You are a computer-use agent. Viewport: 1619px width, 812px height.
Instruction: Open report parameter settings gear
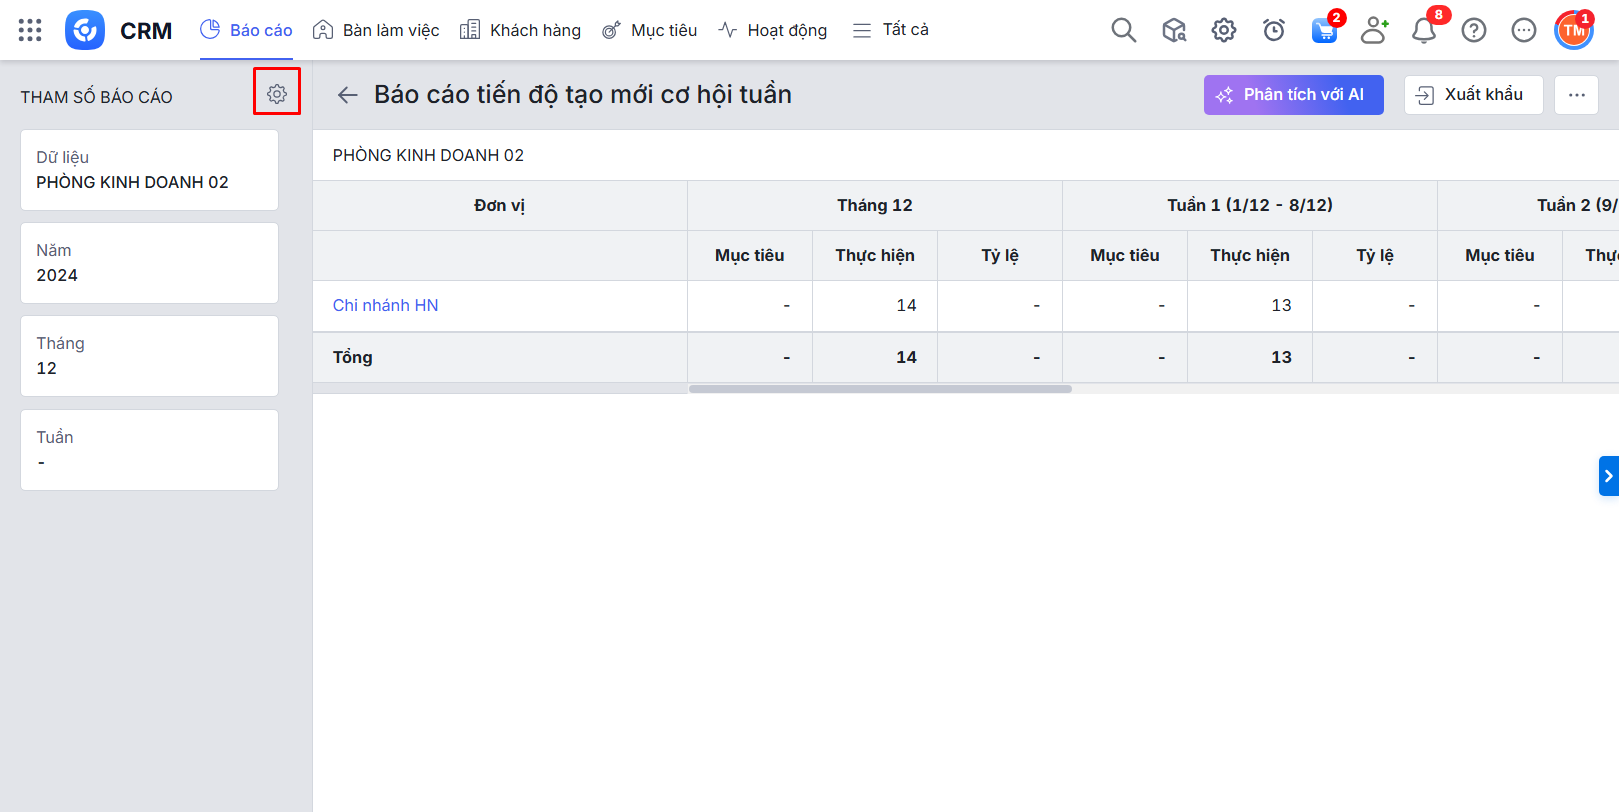coord(277,93)
